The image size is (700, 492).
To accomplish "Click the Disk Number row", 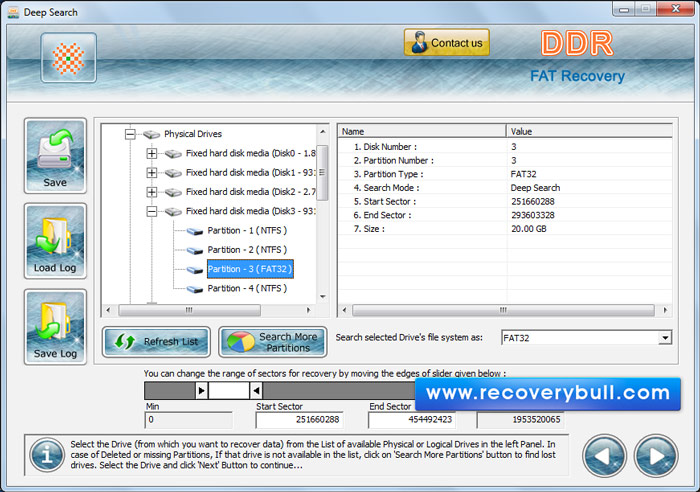I will point(505,146).
